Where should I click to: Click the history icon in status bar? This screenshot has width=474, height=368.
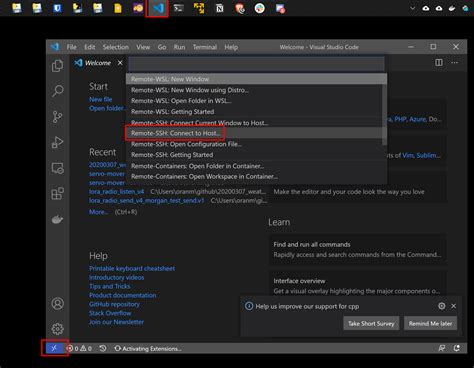[103, 348]
